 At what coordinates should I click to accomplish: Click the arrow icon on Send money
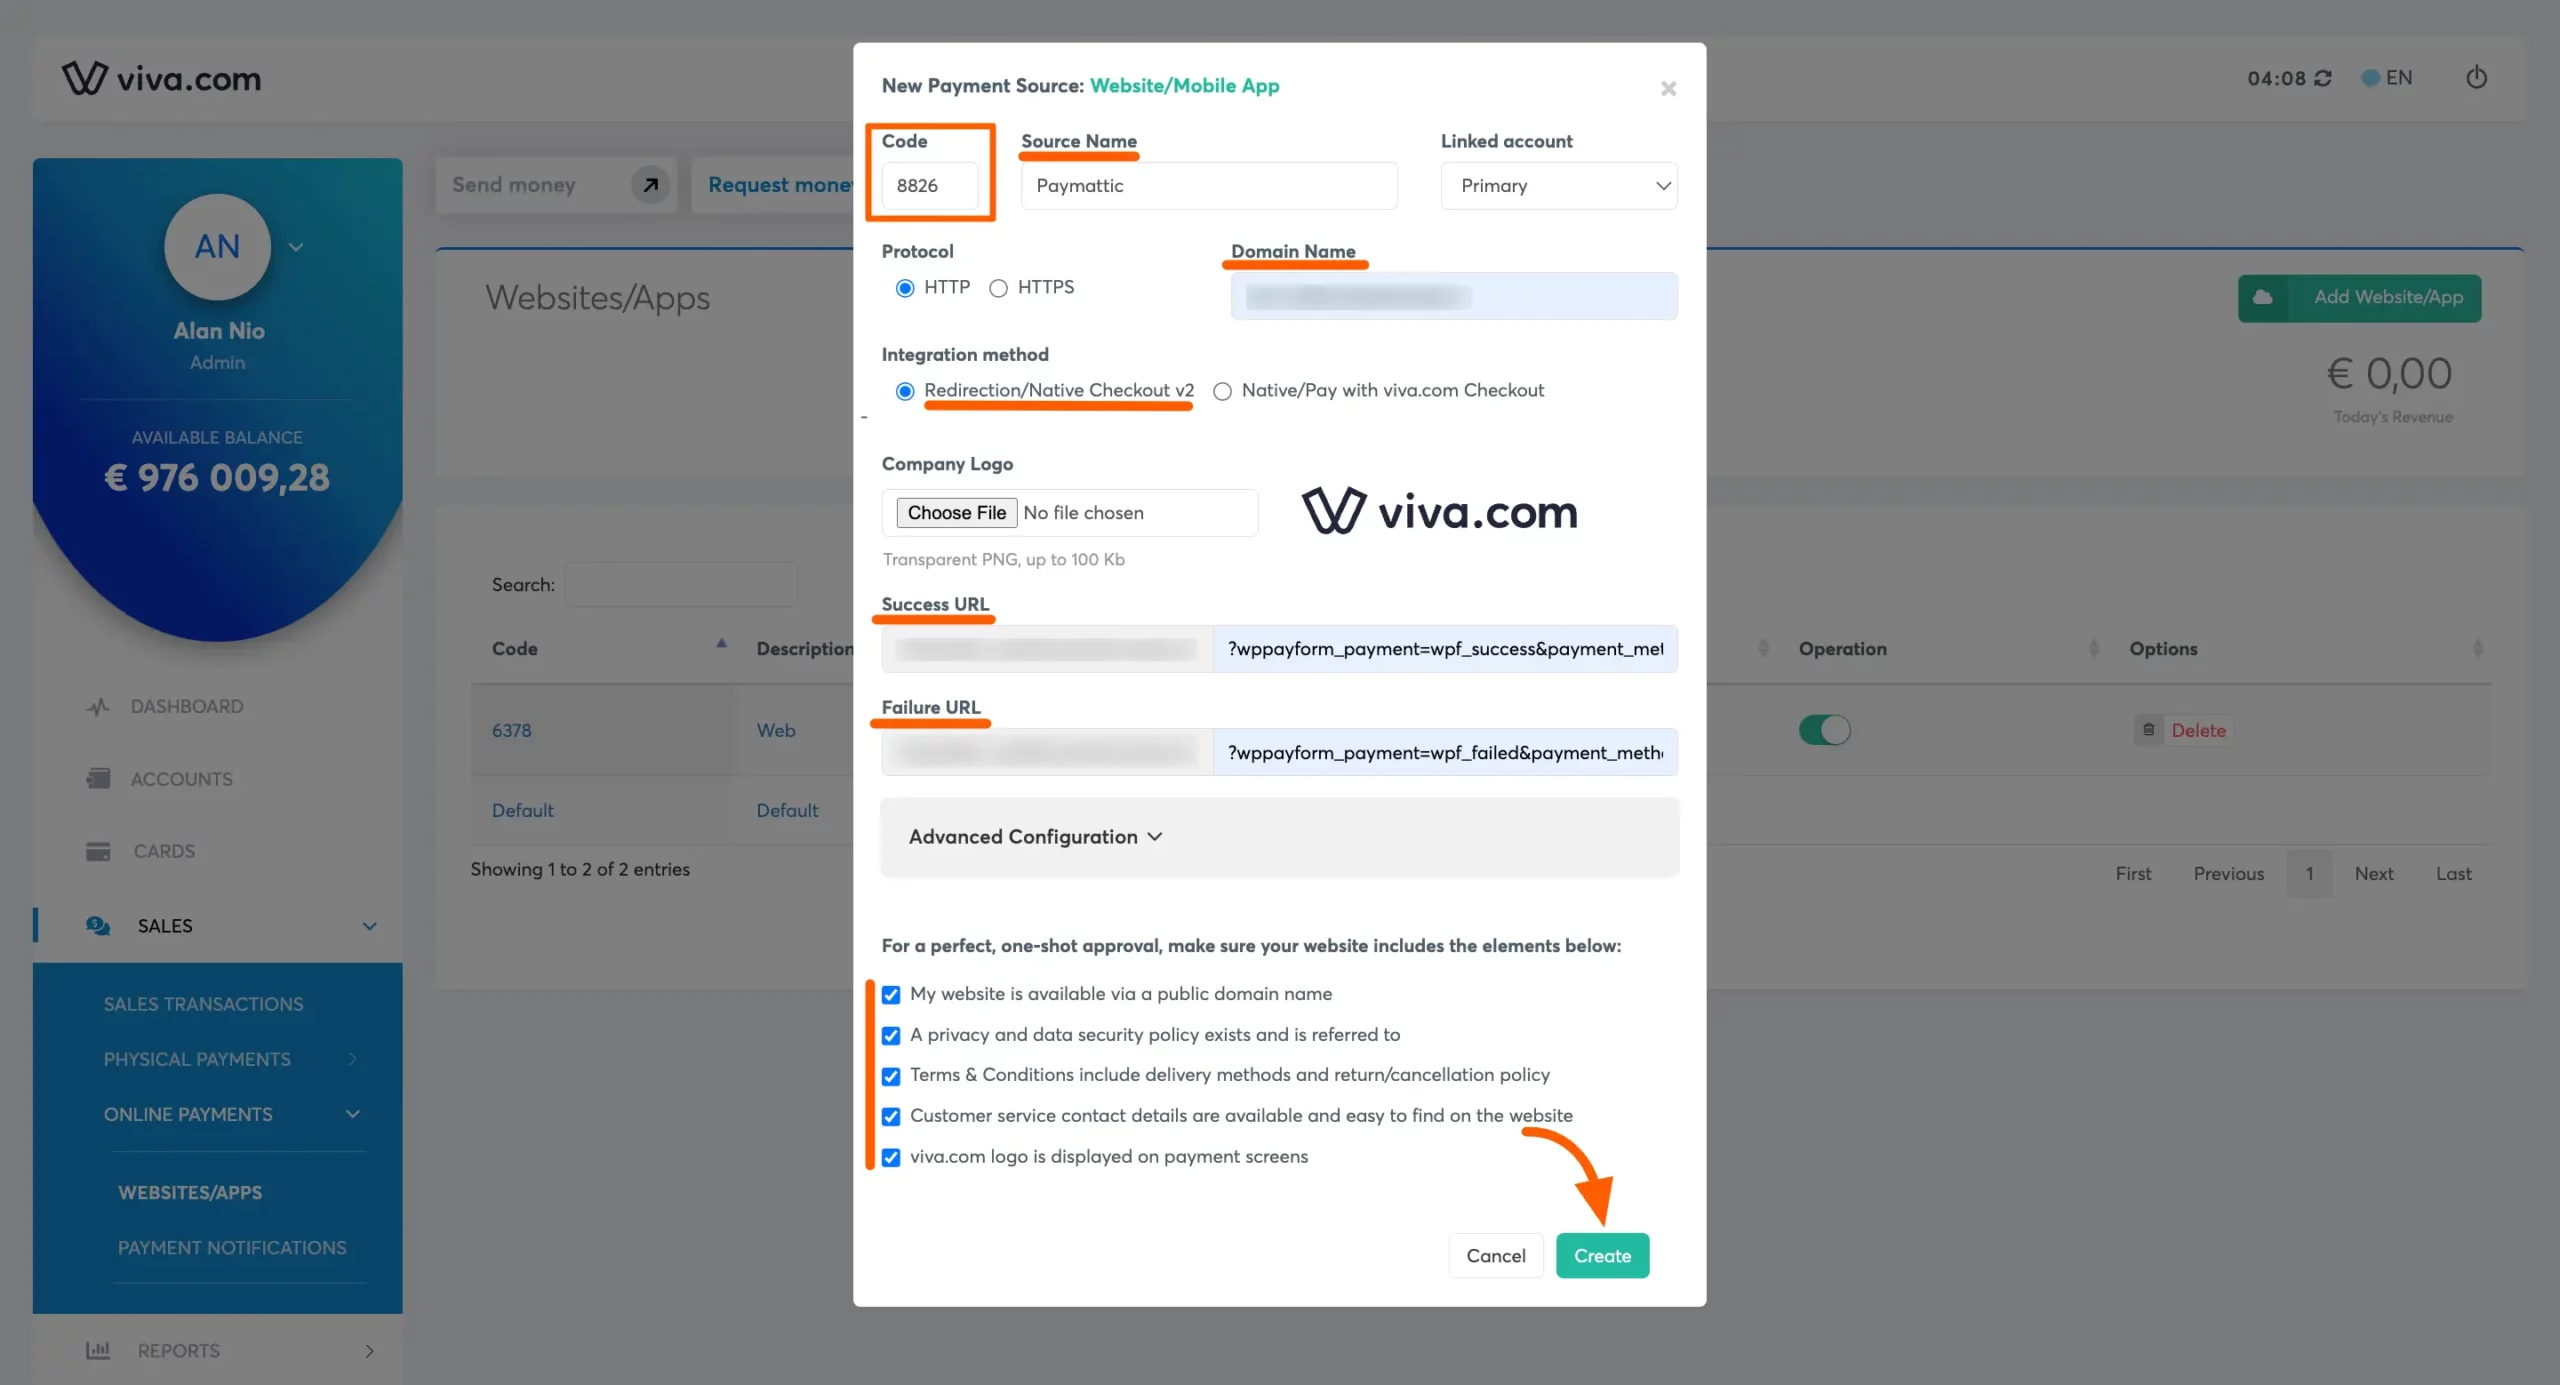649,184
